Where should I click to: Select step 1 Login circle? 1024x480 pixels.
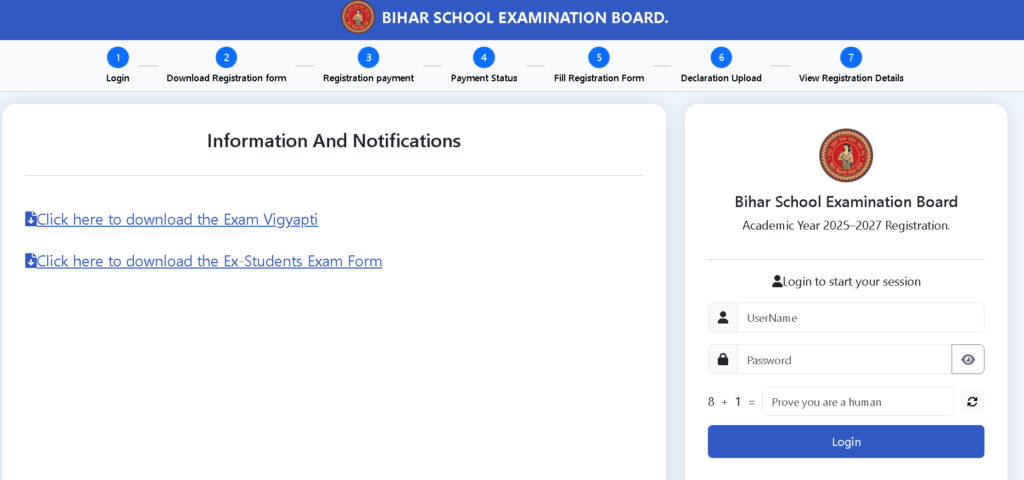pyautogui.click(x=118, y=57)
